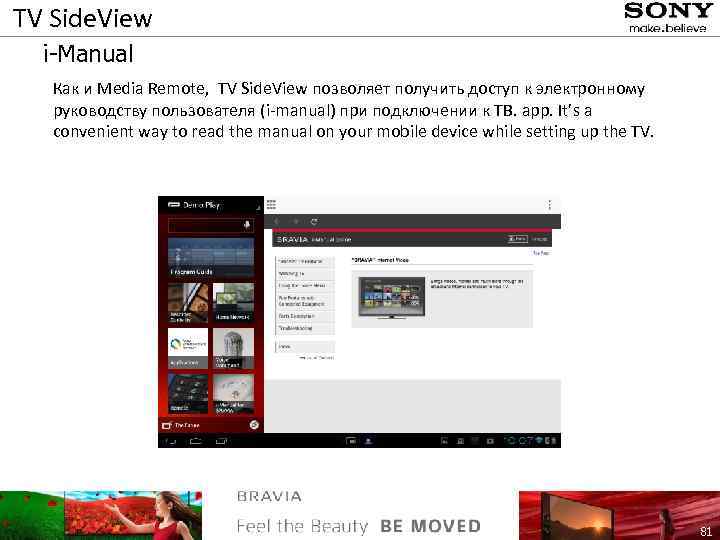The image size is (720, 540).
Task: Open the grid list icon above the browser
Action: tap(271, 204)
